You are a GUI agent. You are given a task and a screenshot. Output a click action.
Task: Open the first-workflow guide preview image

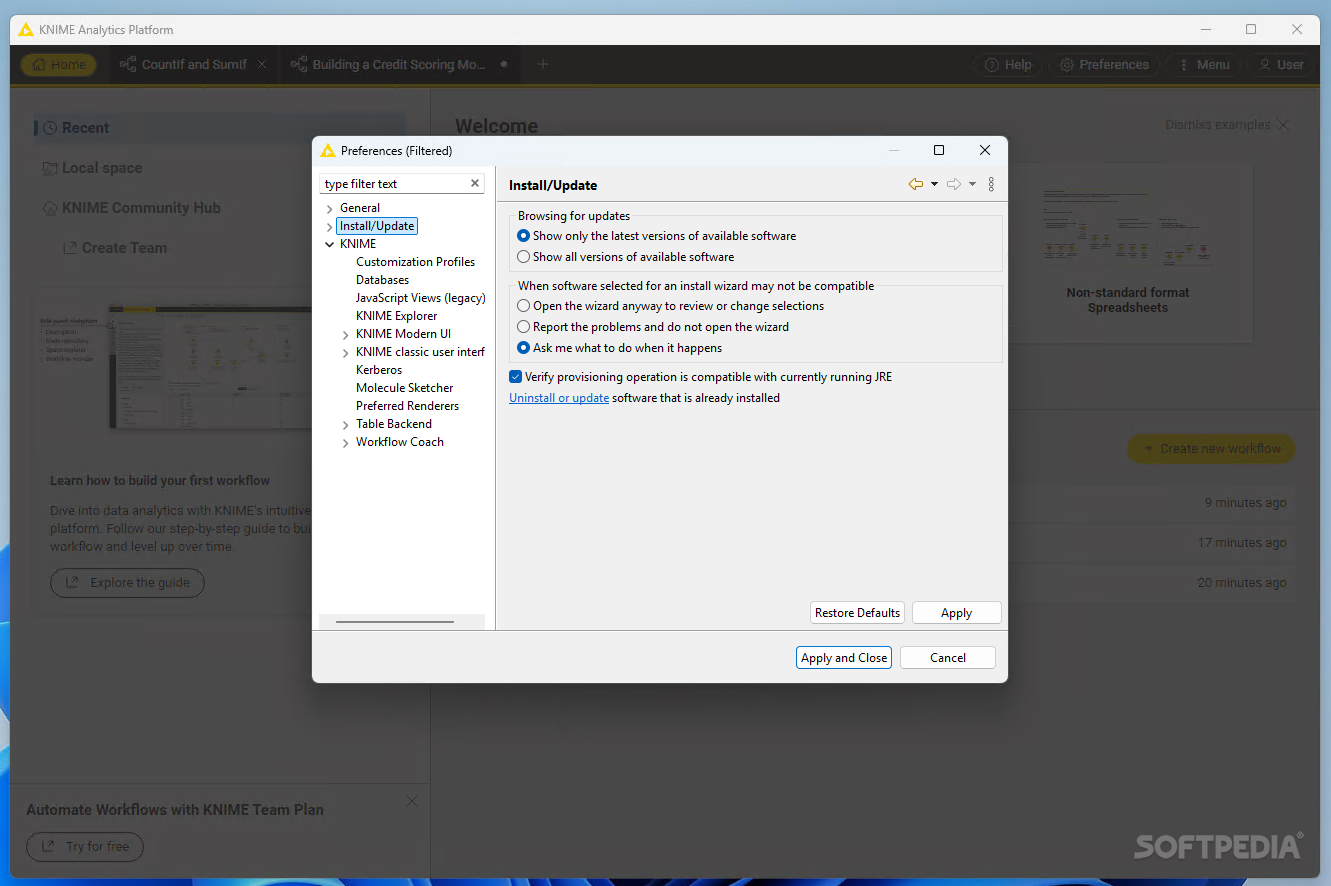coord(211,368)
